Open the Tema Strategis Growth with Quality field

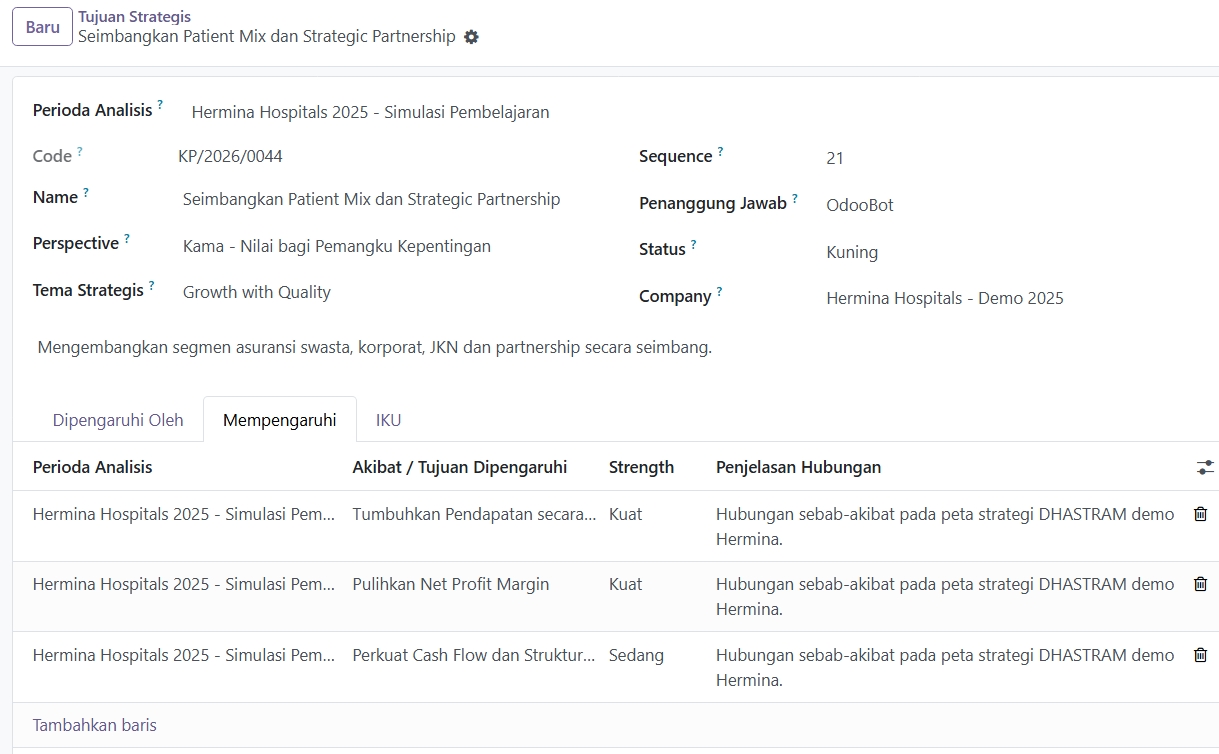point(400,292)
